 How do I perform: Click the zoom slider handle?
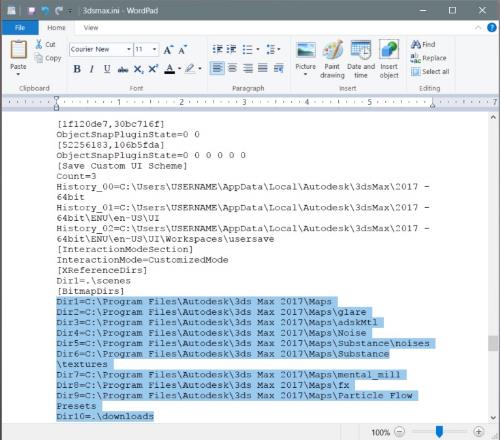pyautogui.click(x=439, y=432)
